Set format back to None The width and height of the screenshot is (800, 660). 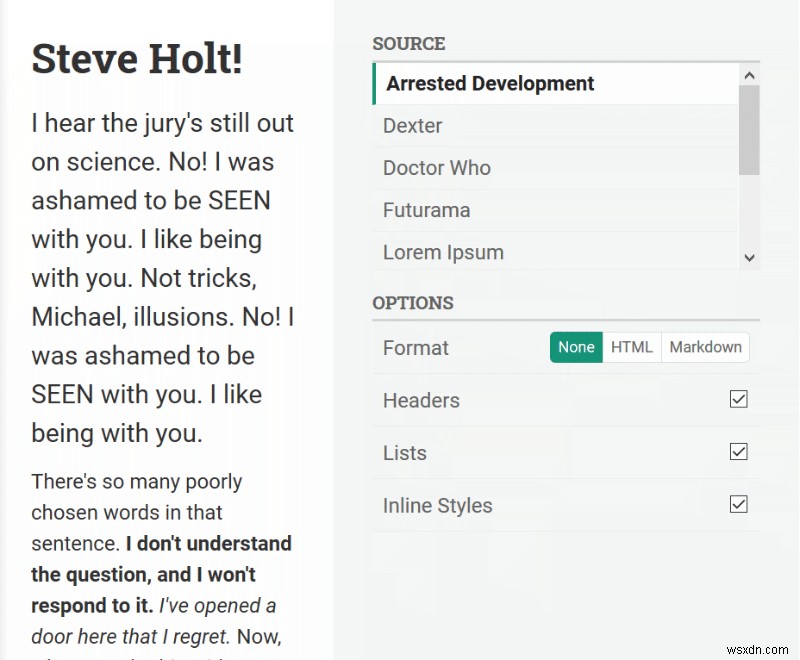(x=576, y=347)
